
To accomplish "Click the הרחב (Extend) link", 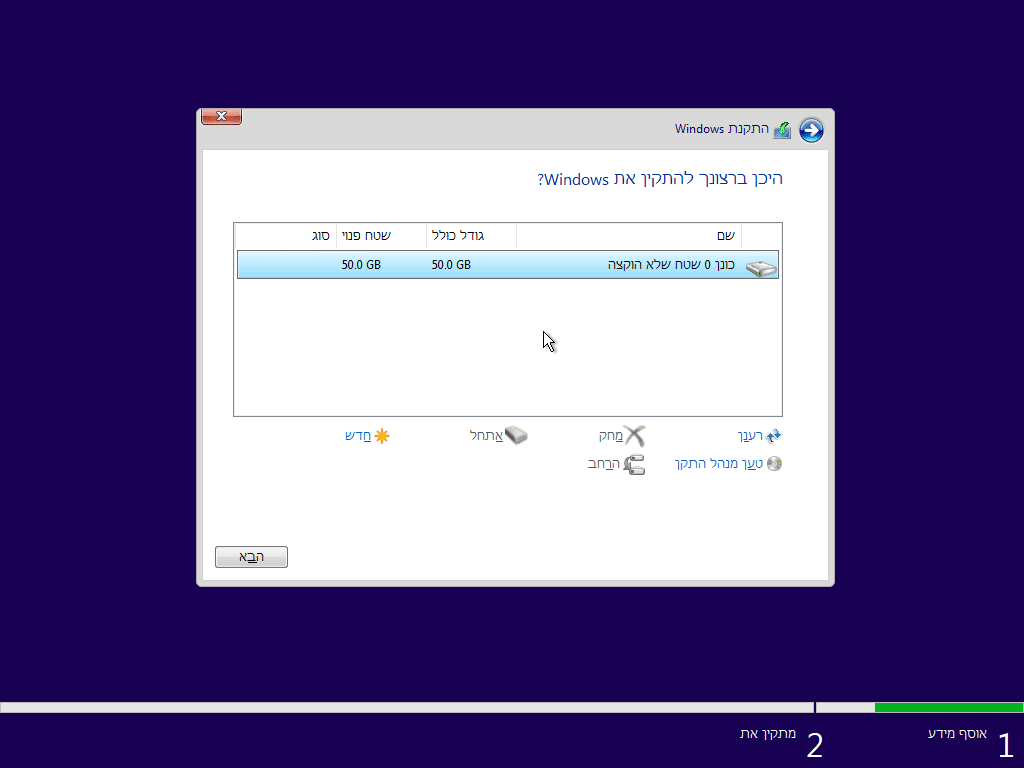I will pos(605,464).
